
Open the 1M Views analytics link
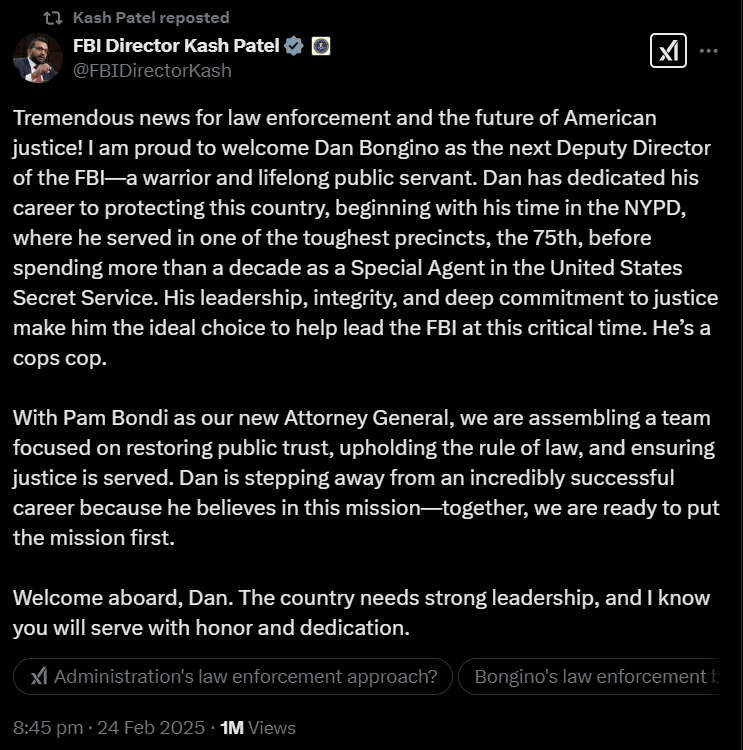257,728
